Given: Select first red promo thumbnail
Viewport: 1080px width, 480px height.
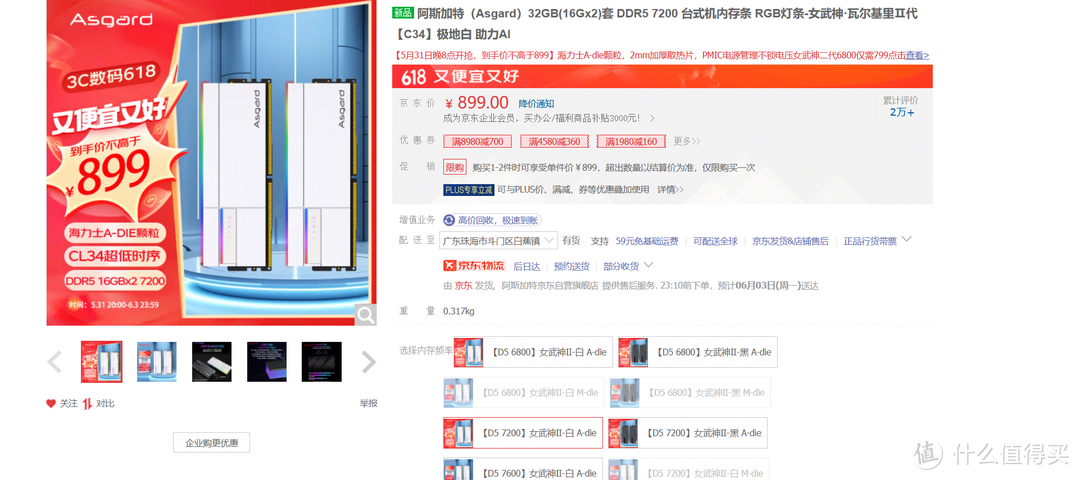Looking at the screenshot, I should pos(102,362).
